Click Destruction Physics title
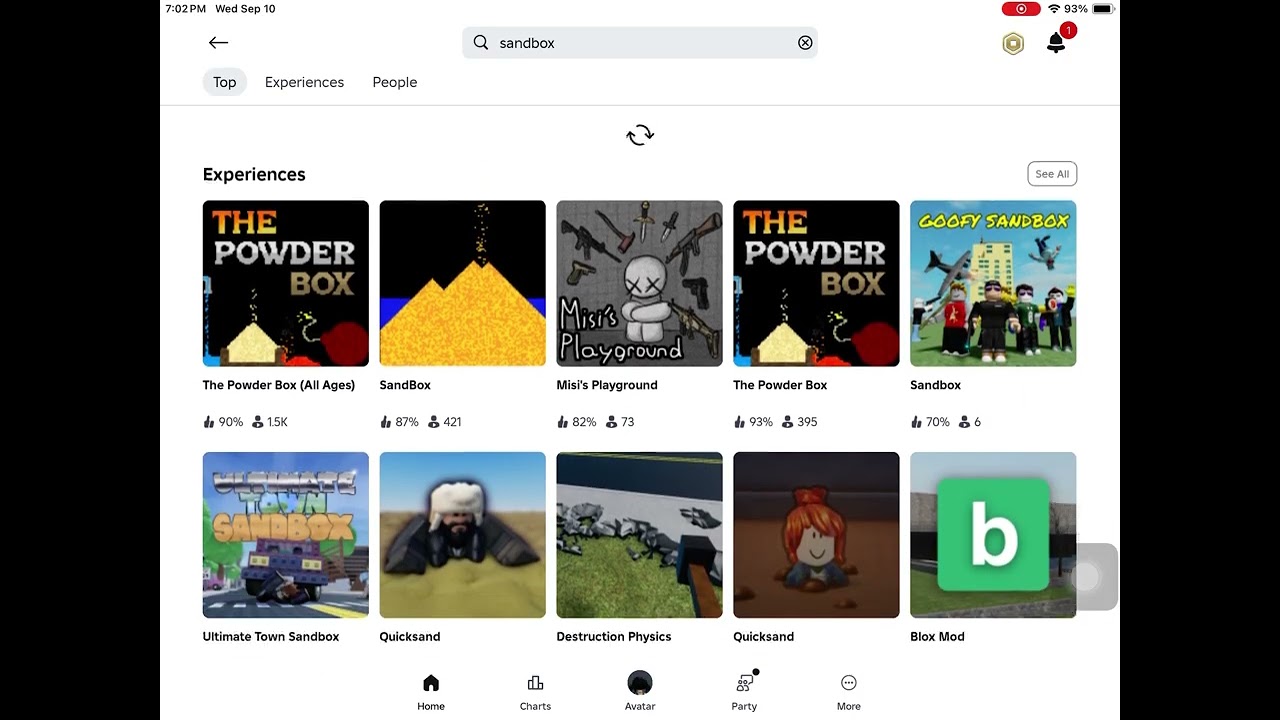 pos(614,636)
